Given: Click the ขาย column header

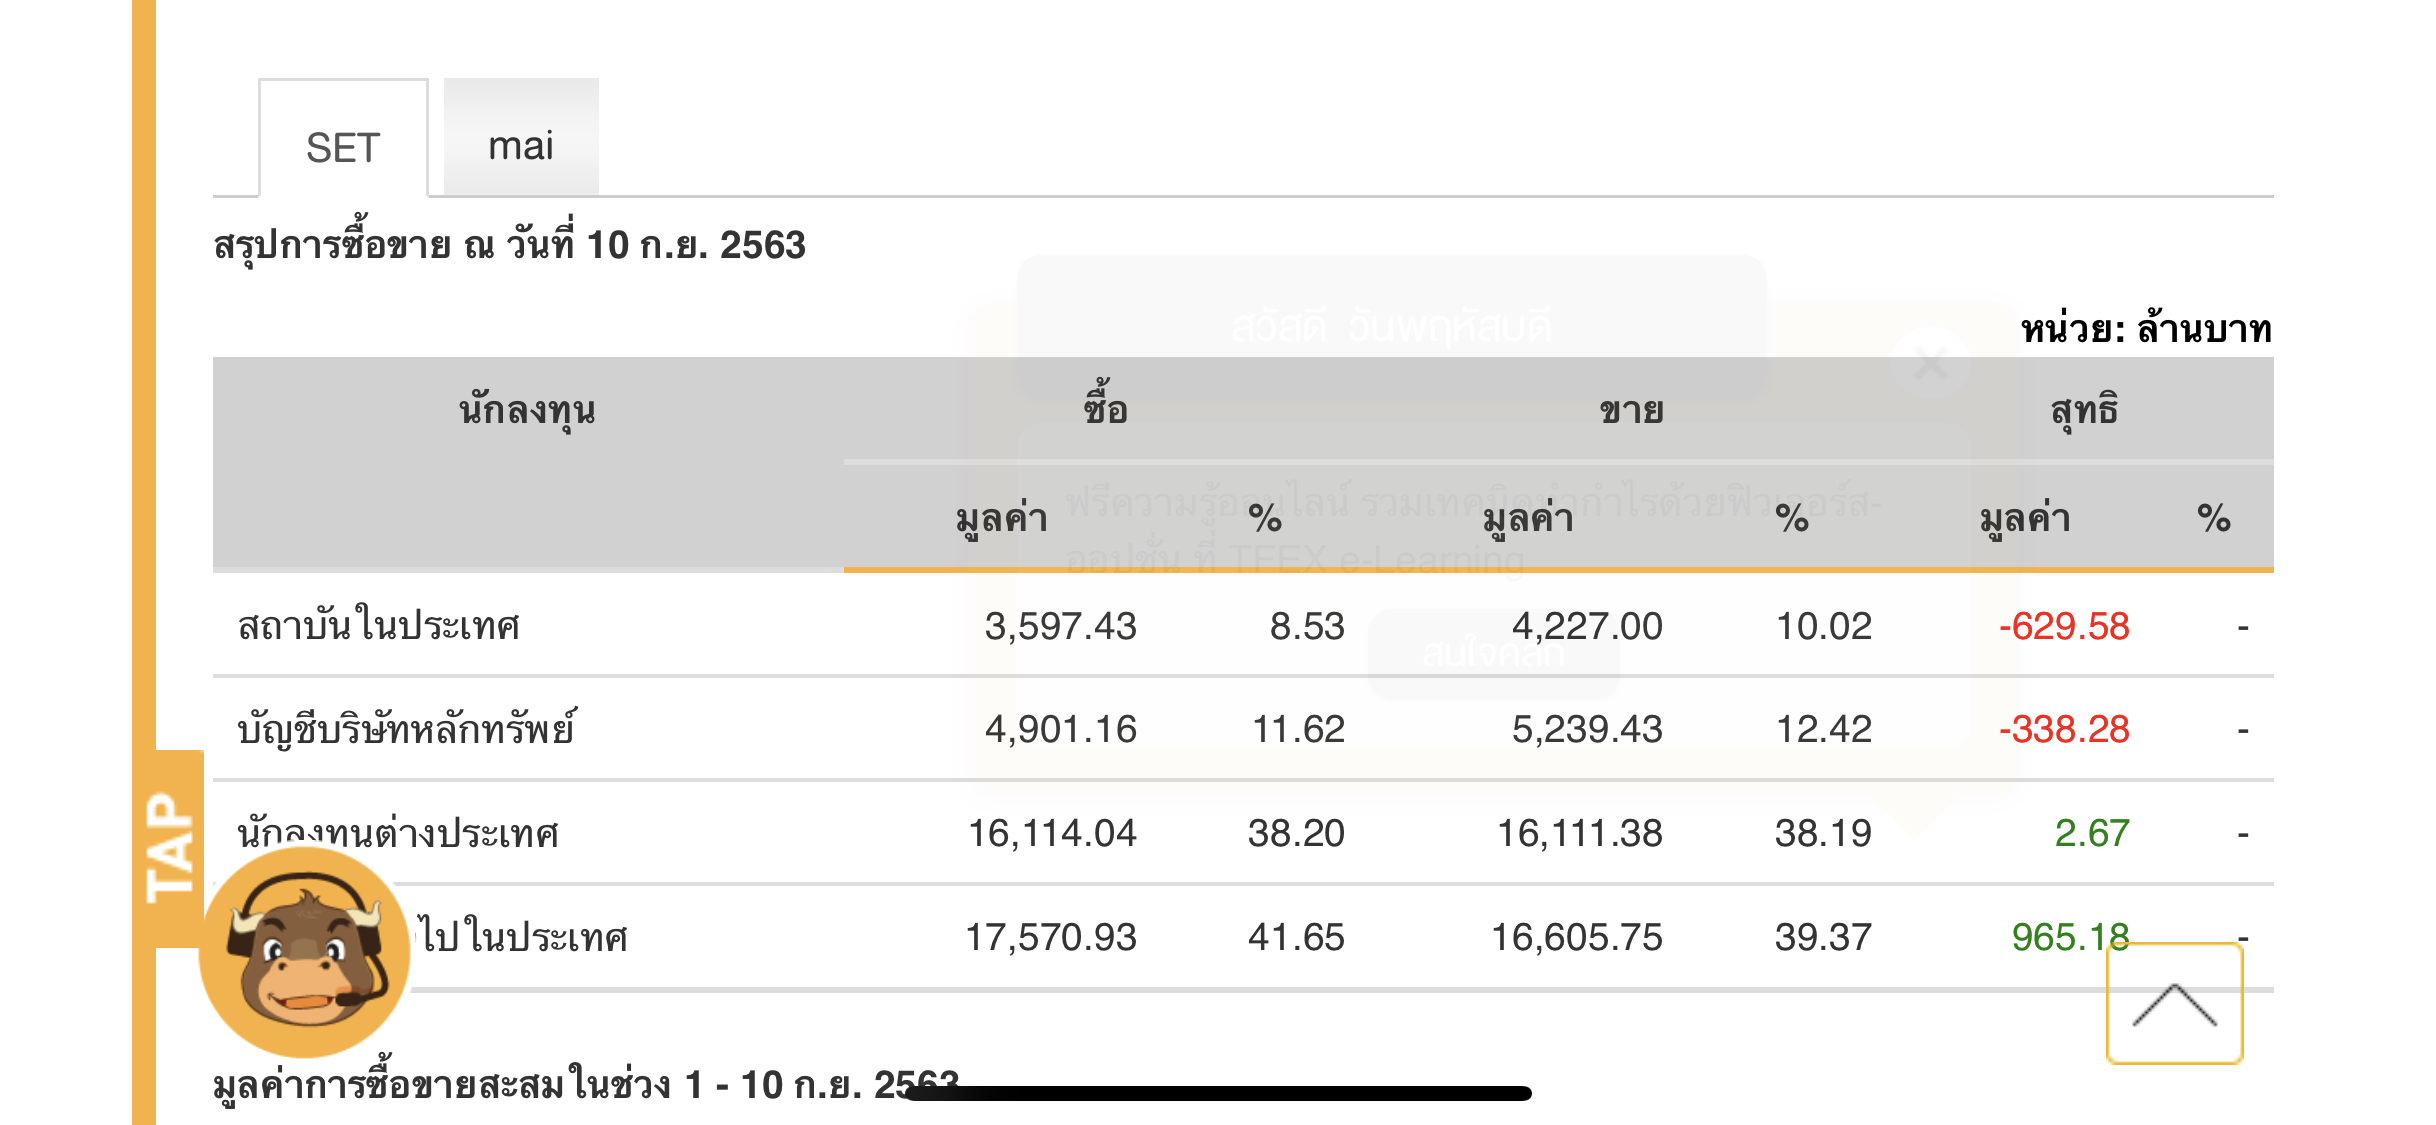Looking at the screenshot, I should tap(1632, 410).
